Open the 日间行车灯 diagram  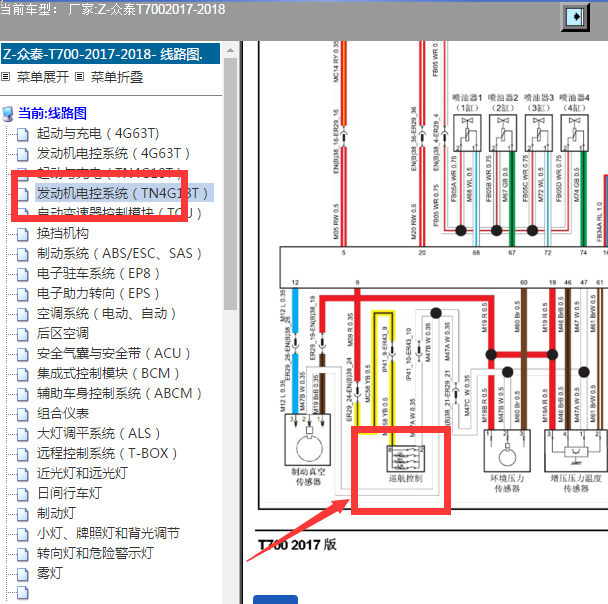click(x=69, y=494)
